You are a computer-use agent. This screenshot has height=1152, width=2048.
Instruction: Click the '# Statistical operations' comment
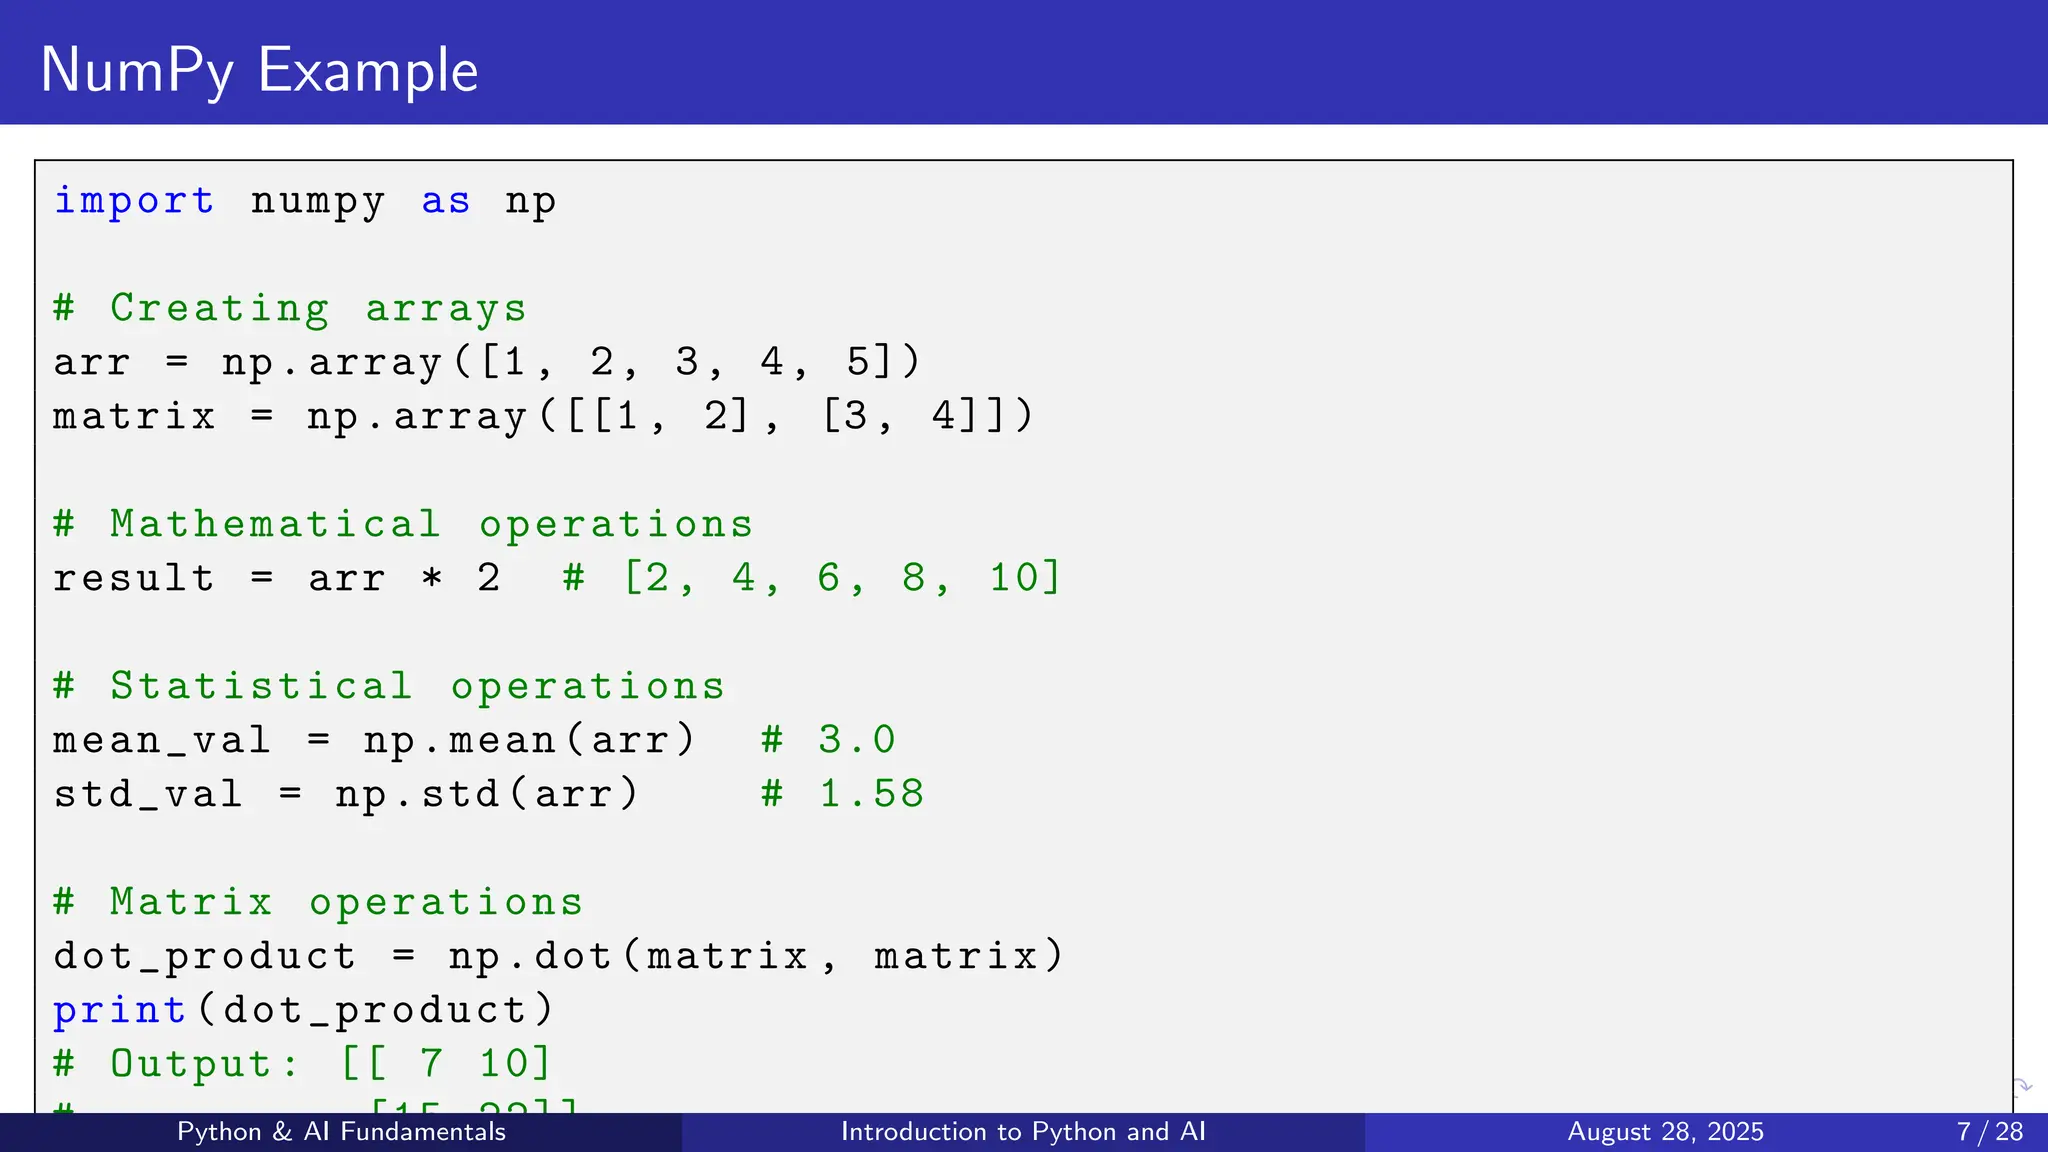point(389,687)
